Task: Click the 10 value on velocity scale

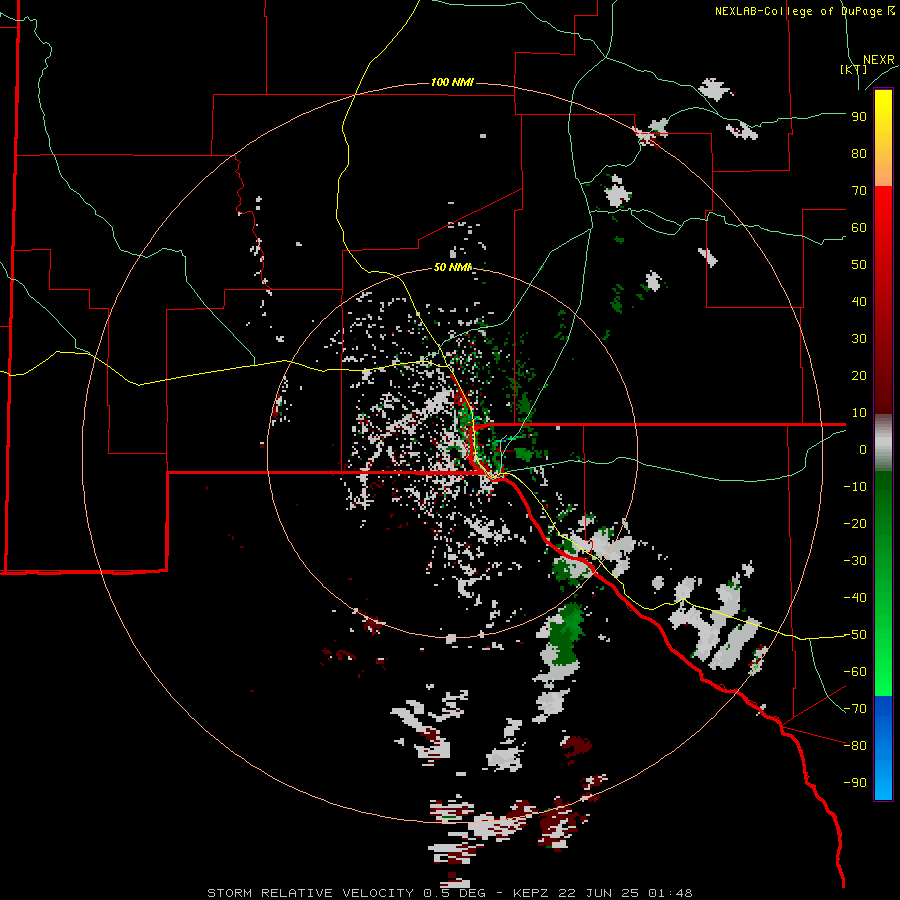Action: 859,413
